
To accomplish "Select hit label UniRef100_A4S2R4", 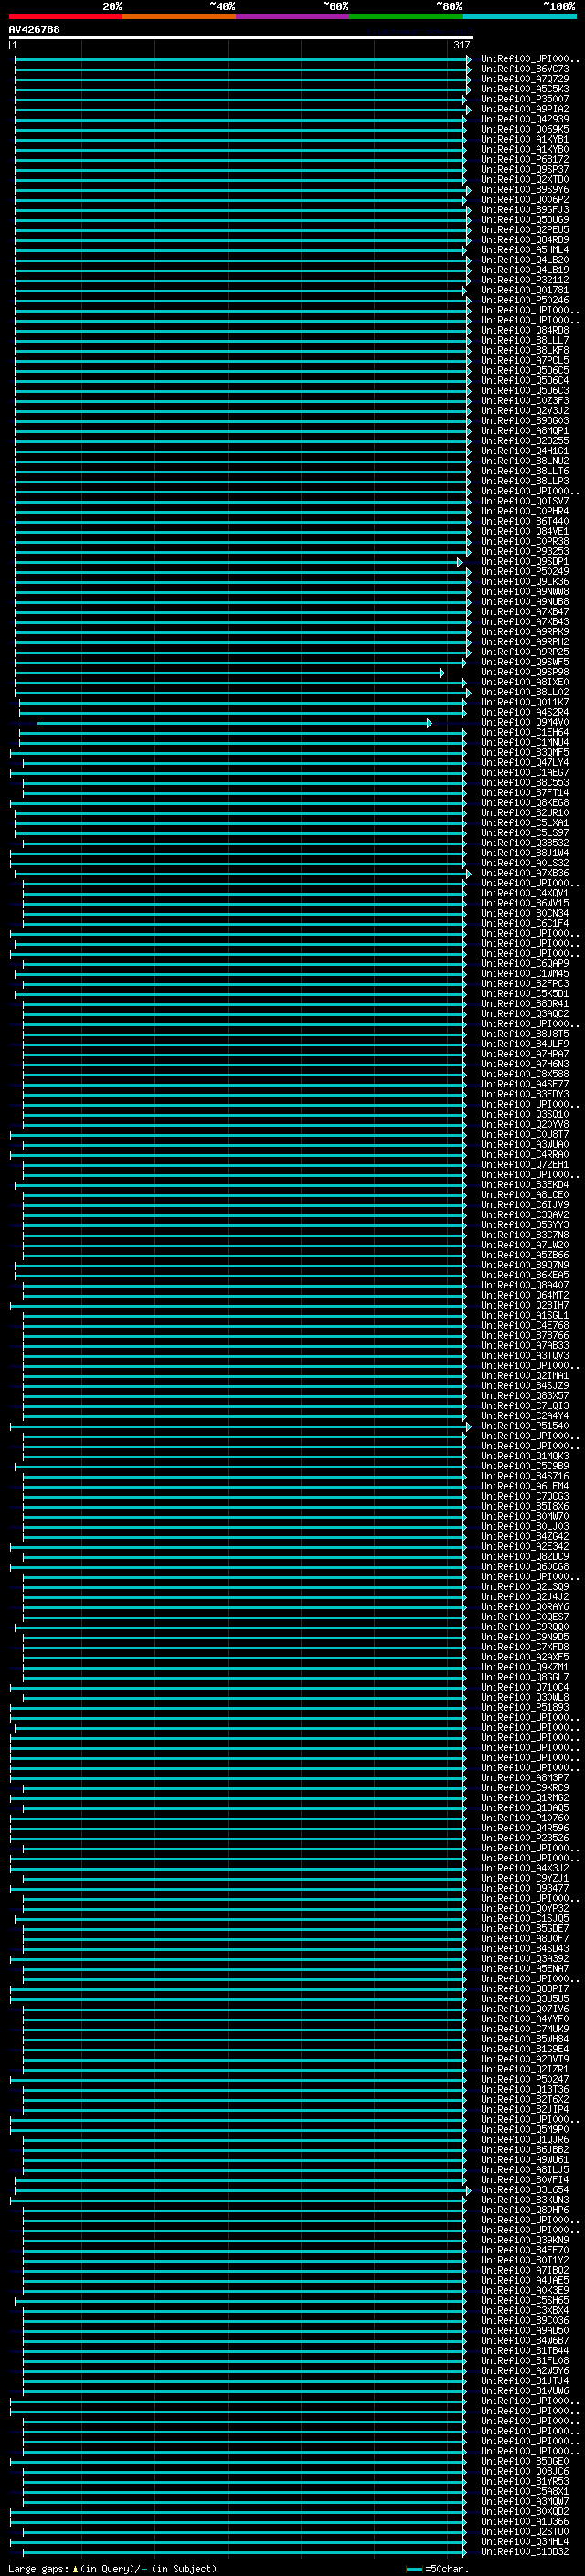I will 524,713.
